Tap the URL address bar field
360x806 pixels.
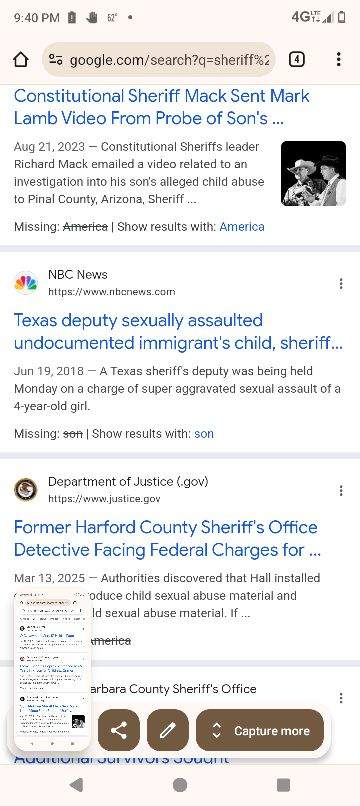(159, 60)
